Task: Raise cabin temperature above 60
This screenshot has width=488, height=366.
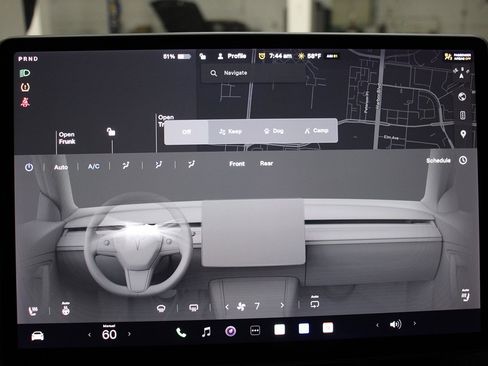Action: (x=129, y=334)
